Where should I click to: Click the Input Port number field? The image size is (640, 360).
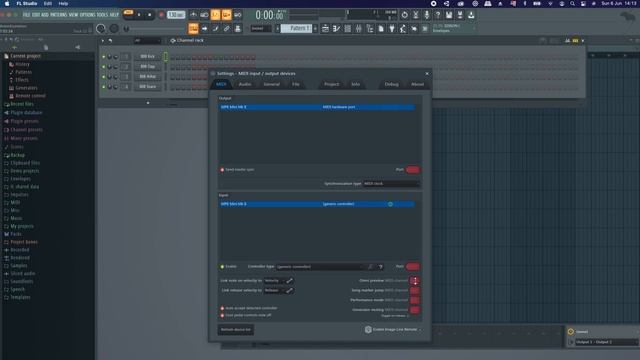click(x=413, y=267)
